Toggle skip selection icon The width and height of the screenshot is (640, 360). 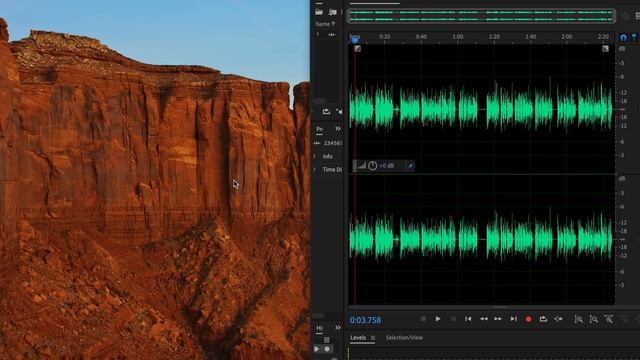[x=558, y=319]
